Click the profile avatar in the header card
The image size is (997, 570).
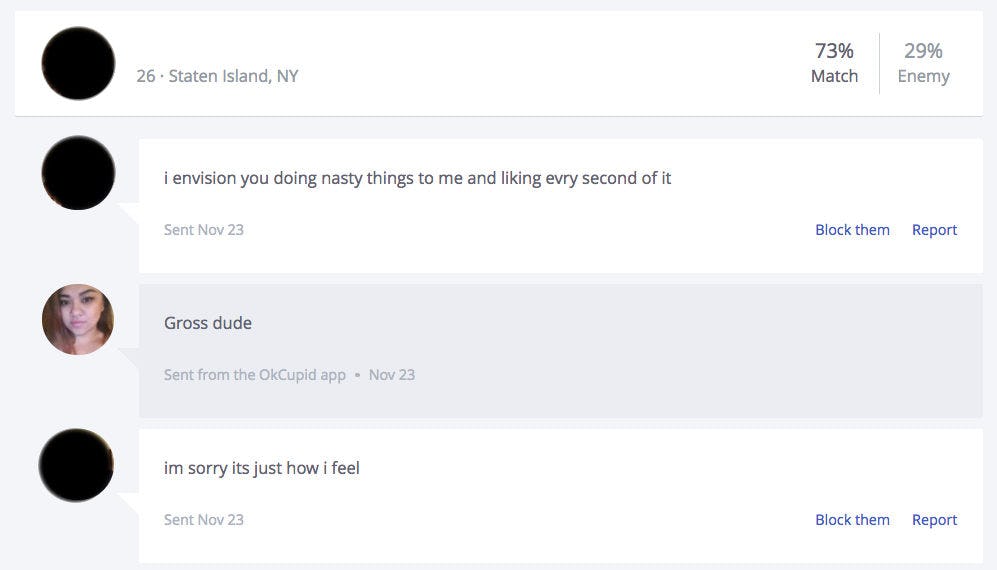(x=78, y=63)
